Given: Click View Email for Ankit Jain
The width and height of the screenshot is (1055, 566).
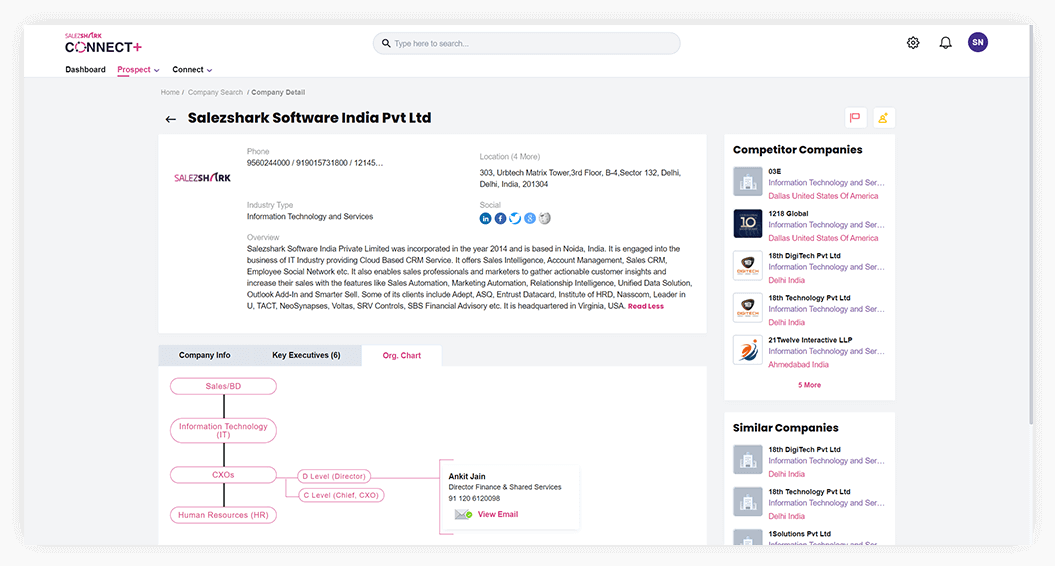Looking at the screenshot, I should coord(498,514).
